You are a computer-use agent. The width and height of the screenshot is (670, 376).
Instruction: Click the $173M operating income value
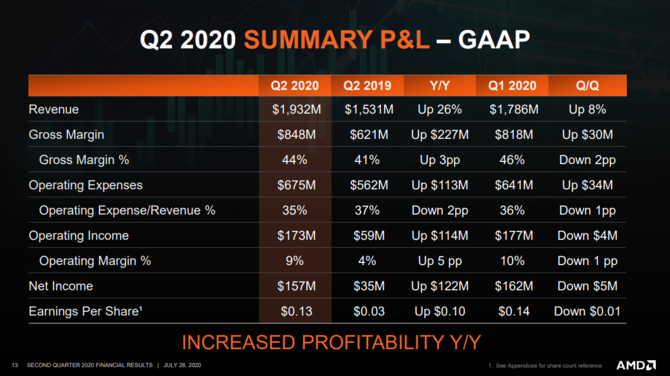point(297,236)
